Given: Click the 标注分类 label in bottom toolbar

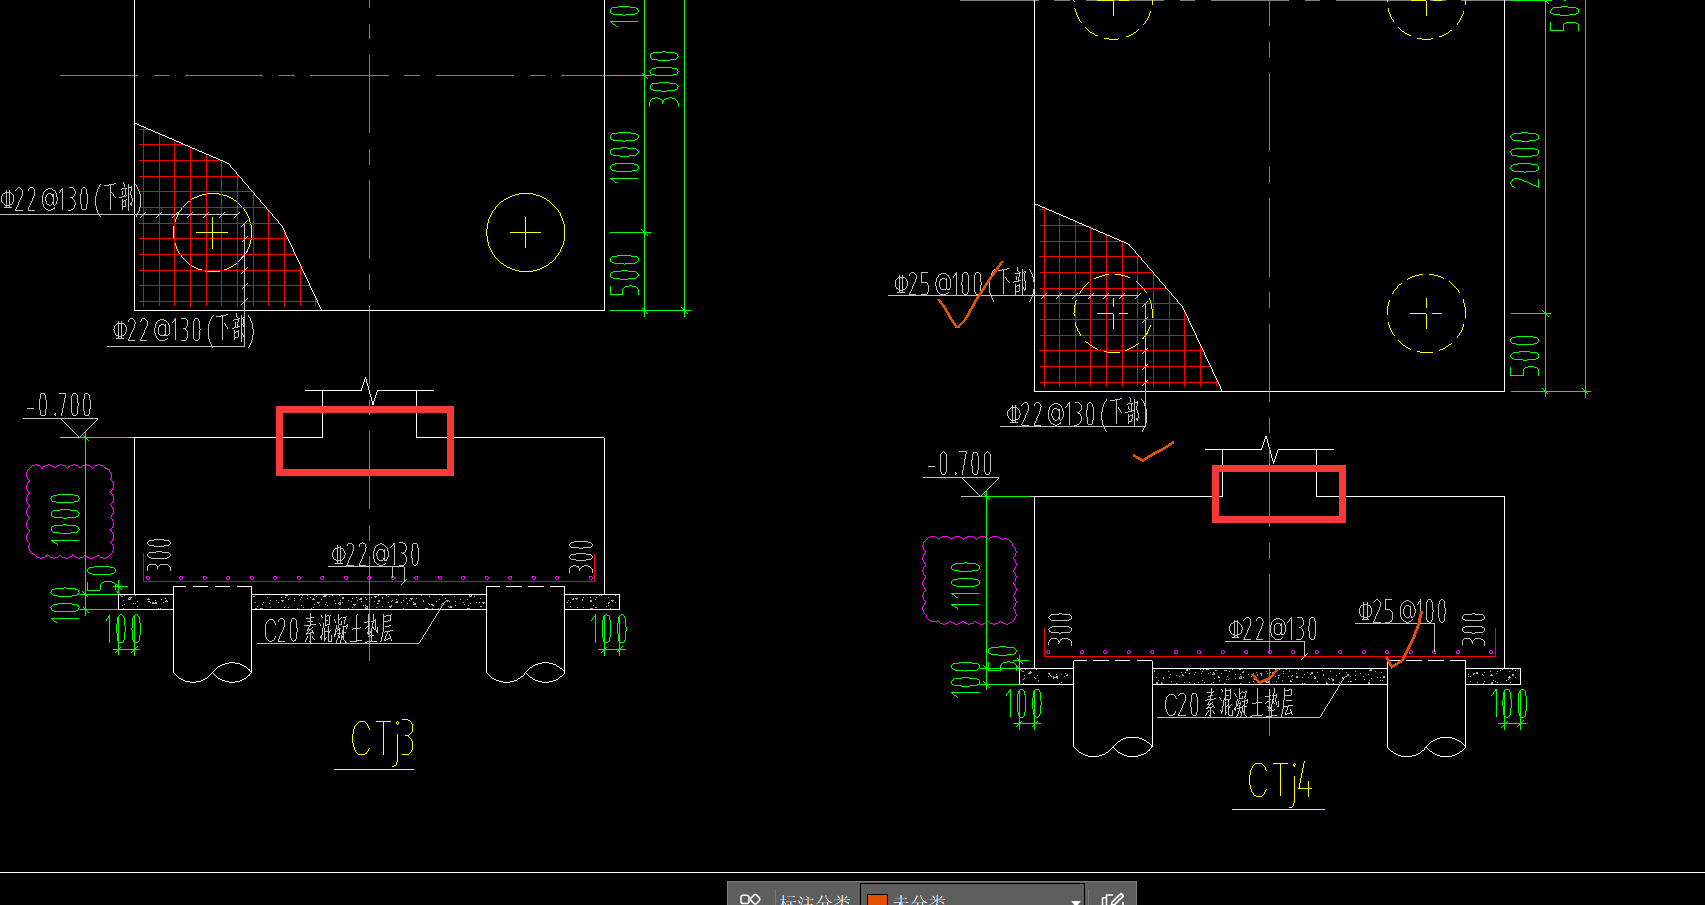Looking at the screenshot, I should click(814, 900).
